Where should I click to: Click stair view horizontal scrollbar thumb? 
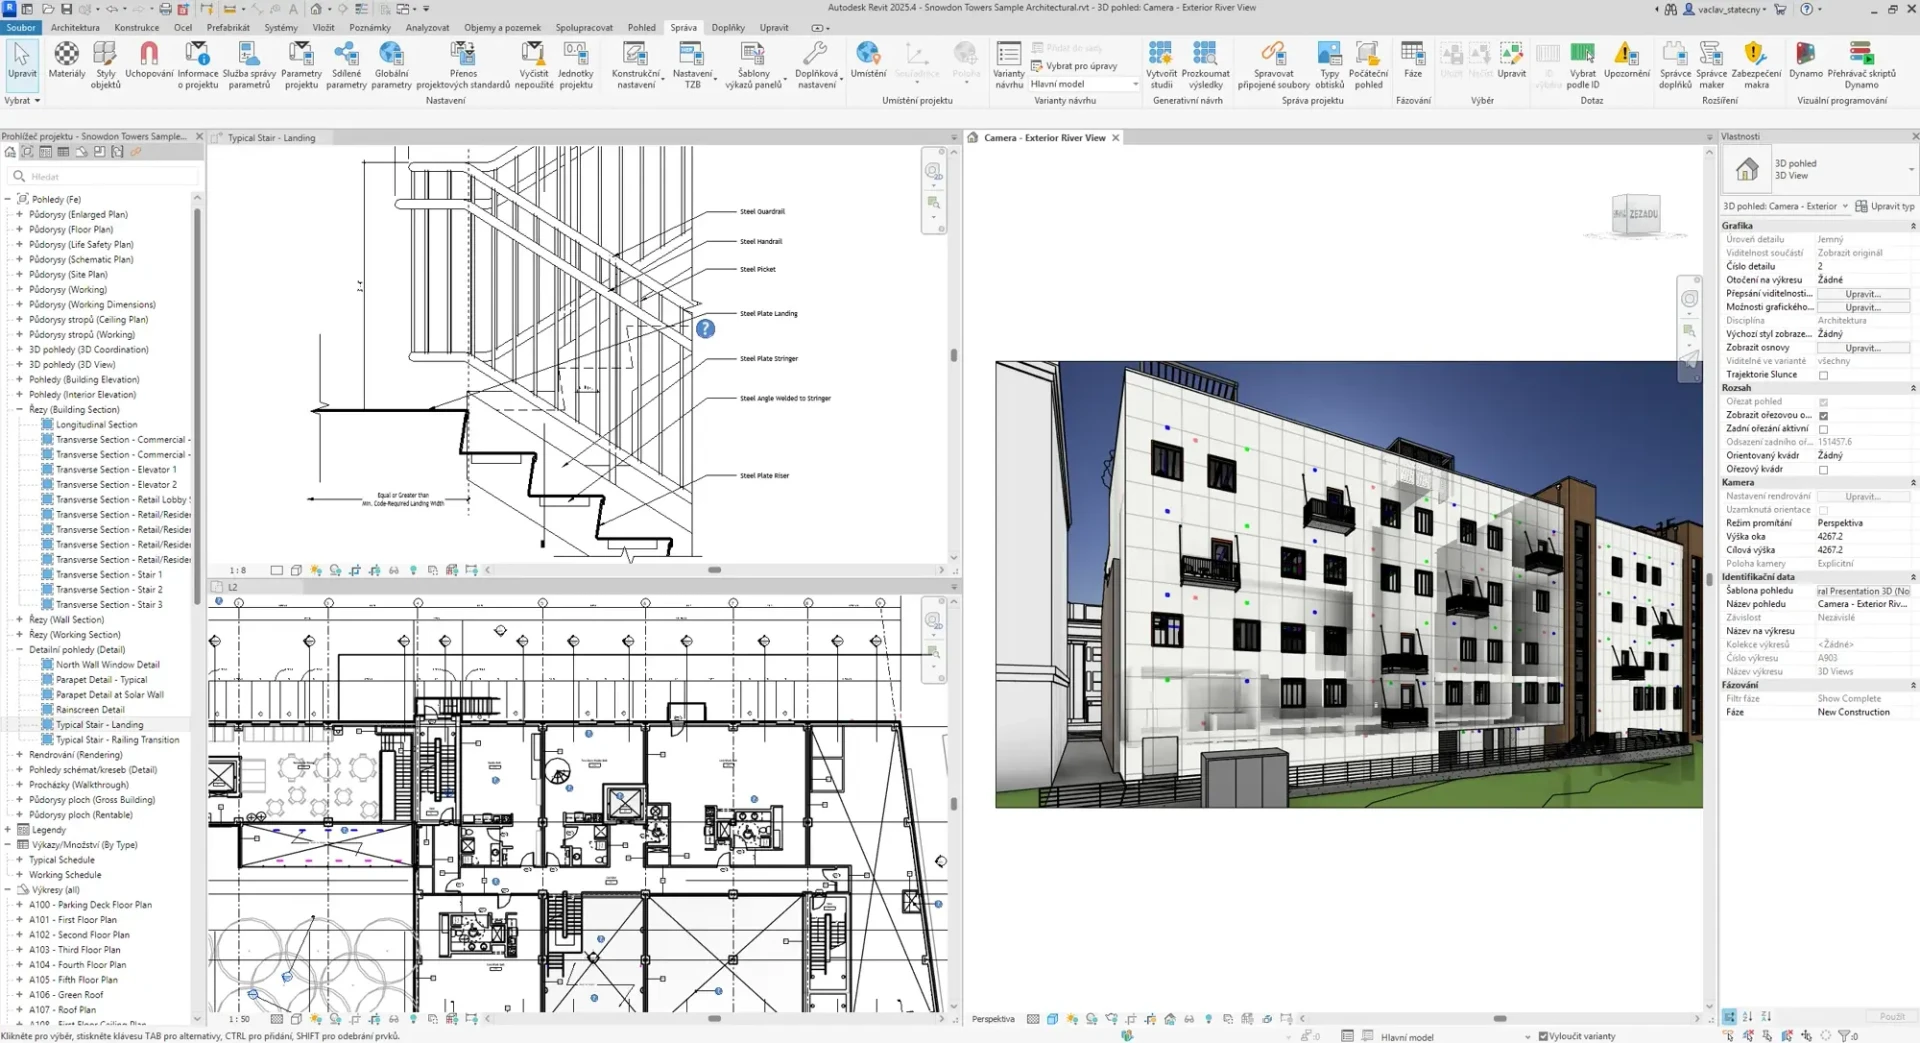pyautogui.click(x=714, y=570)
